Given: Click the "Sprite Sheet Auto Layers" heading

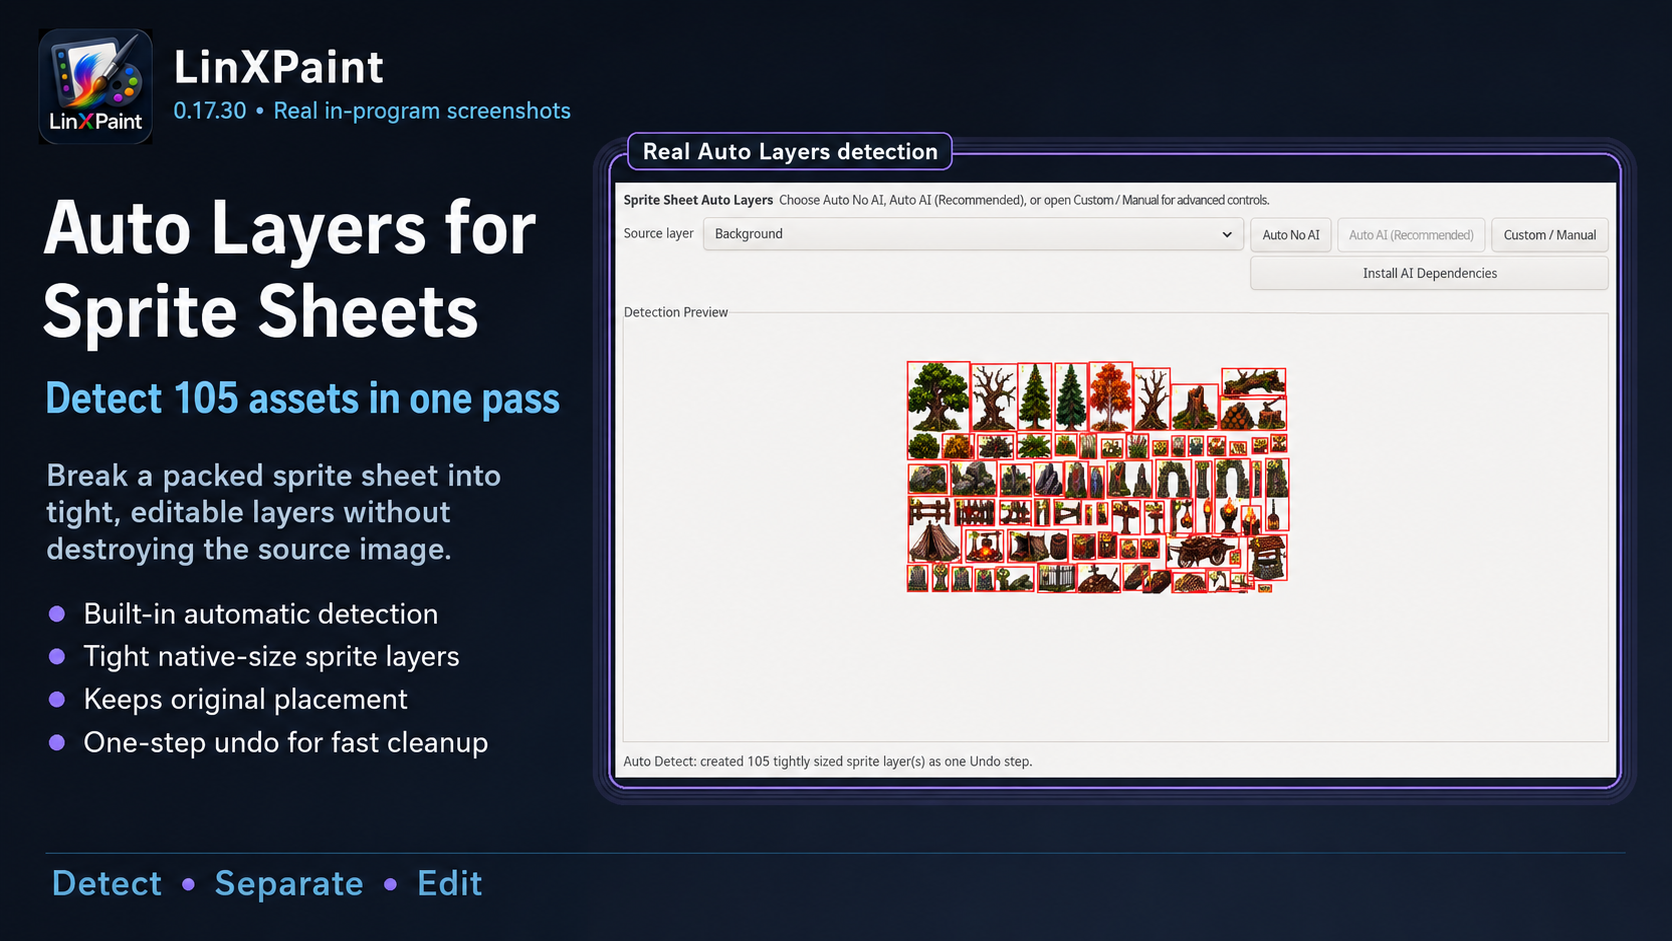Looking at the screenshot, I should (698, 200).
